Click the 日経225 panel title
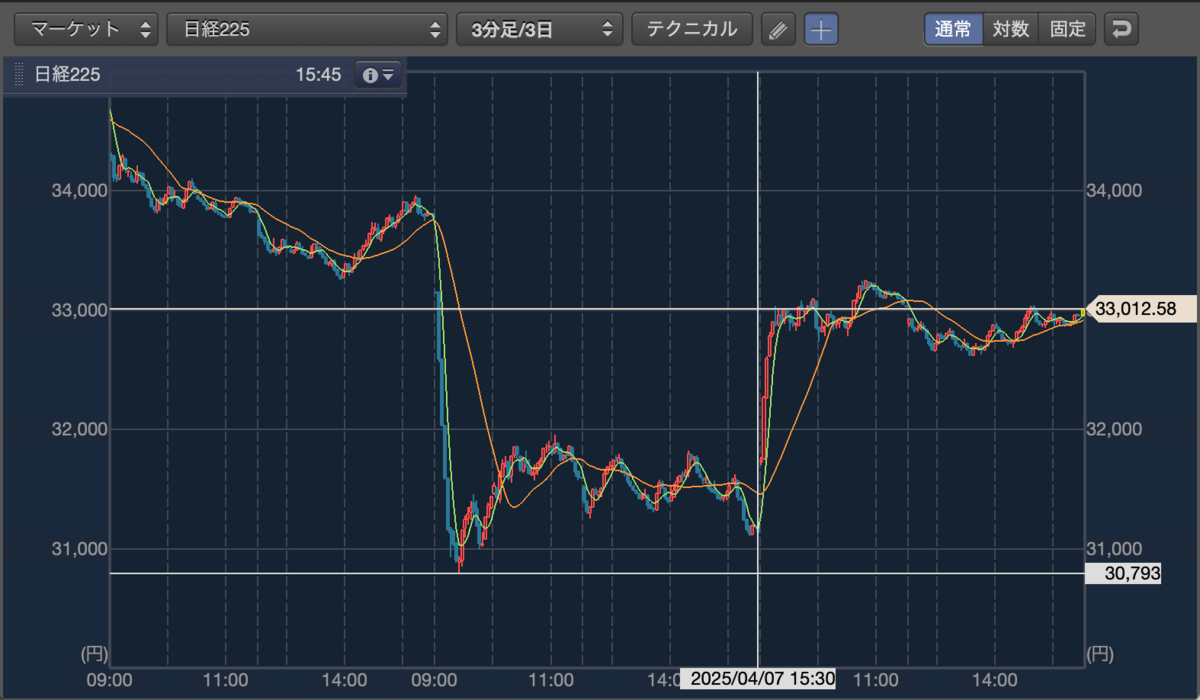This screenshot has height=700, width=1200. pos(67,75)
